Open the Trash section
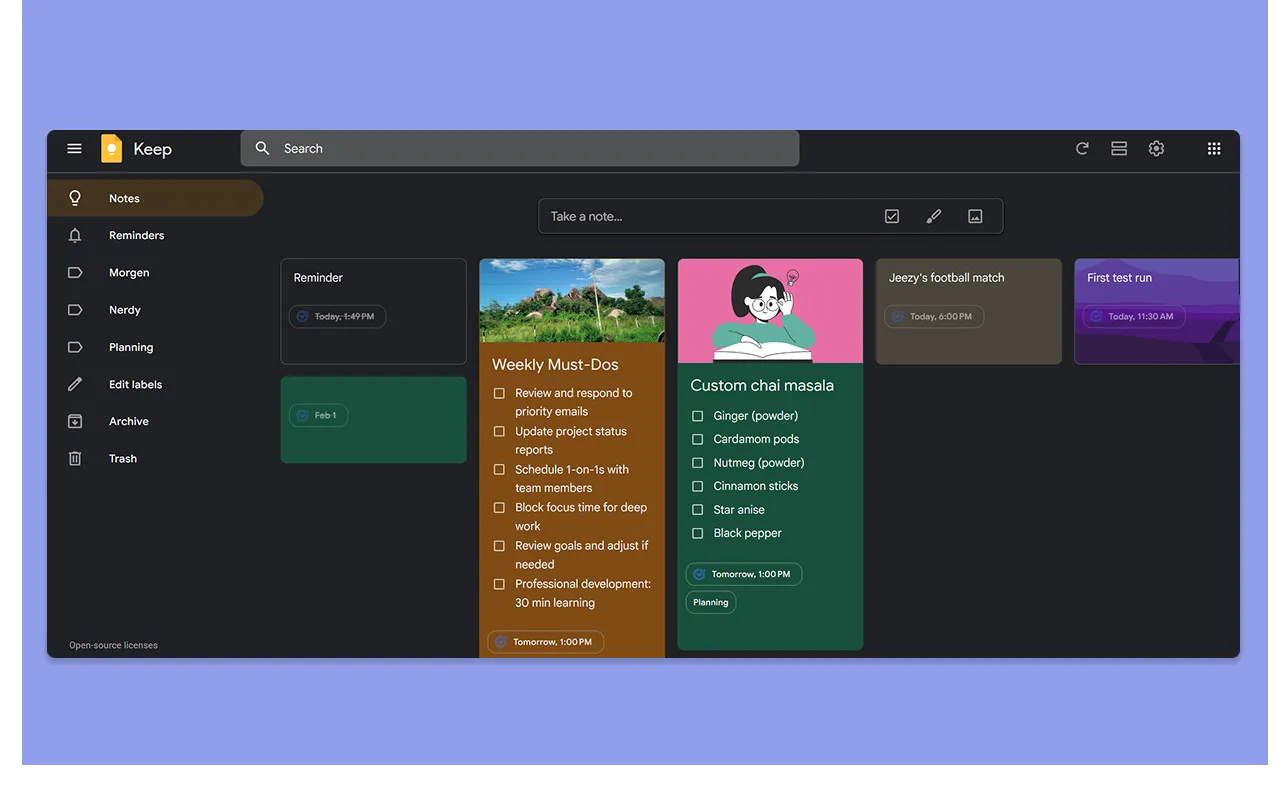The height and width of the screenshot is (788, 1288). [122, 458]
